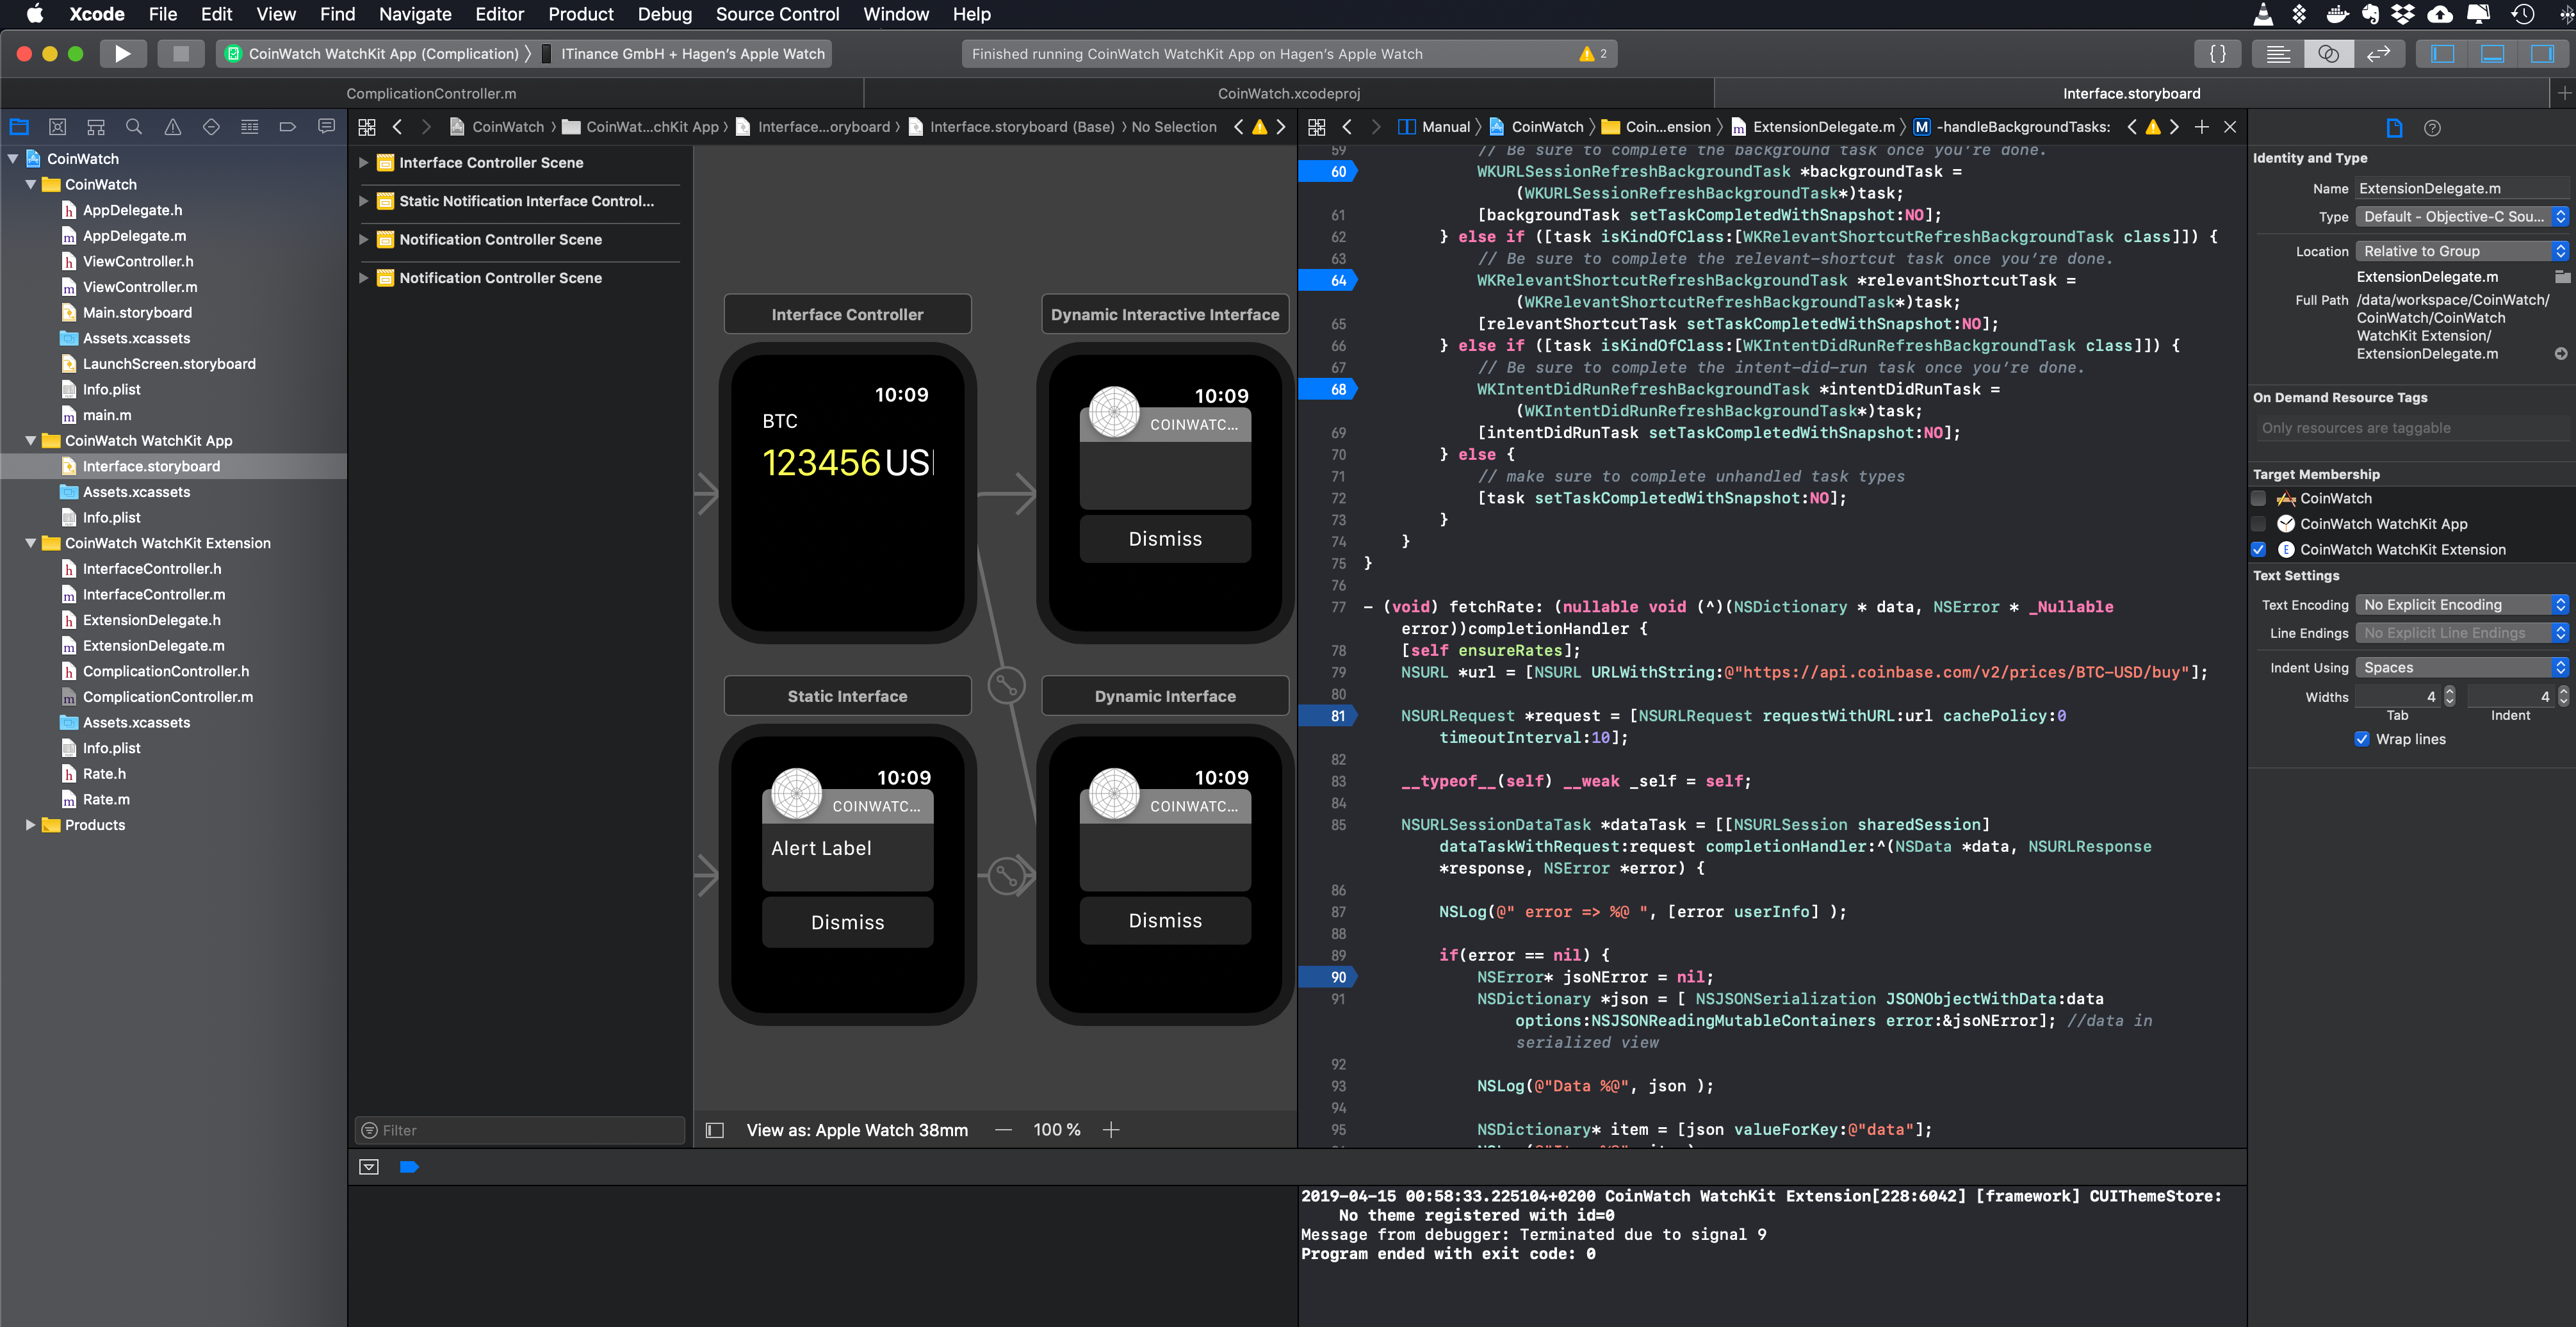Increment the Tab width stepper

click(2449, 691)
